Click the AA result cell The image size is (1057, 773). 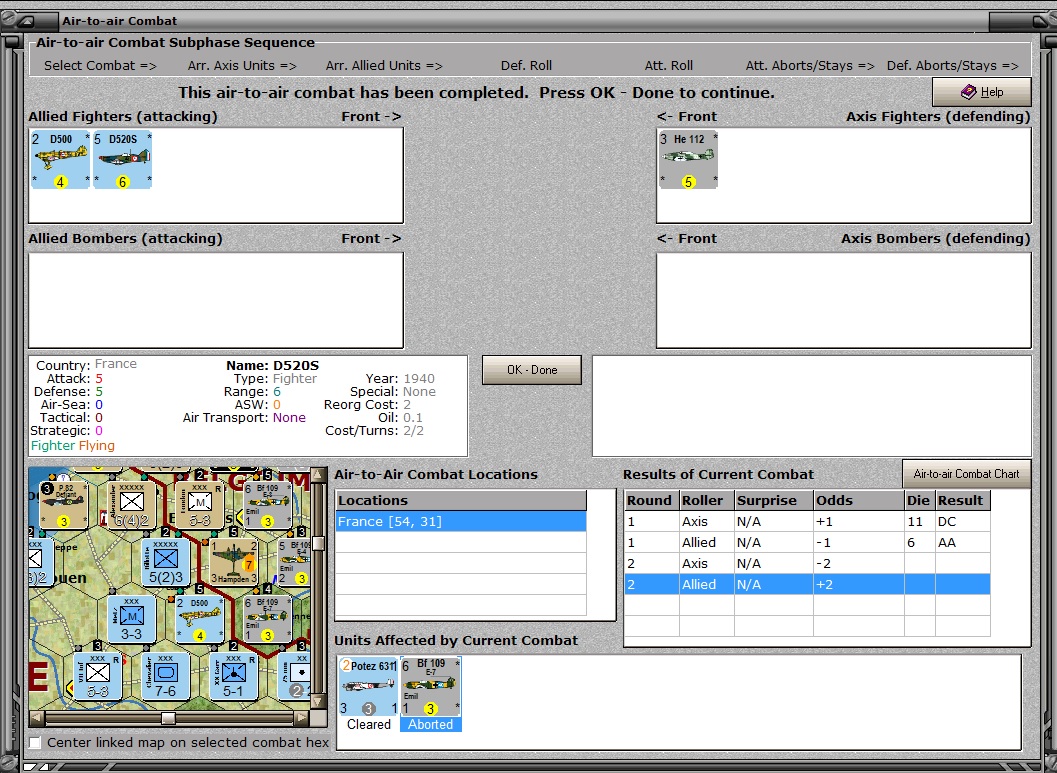(x=963, y=543)
